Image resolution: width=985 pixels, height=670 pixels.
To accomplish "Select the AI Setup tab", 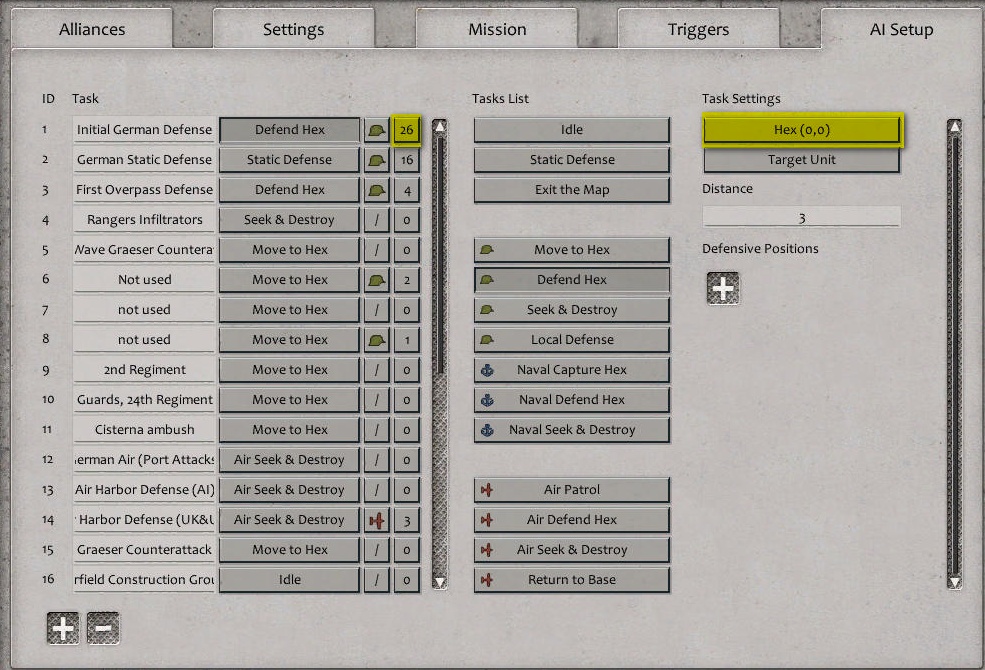I will coord(901,29).
